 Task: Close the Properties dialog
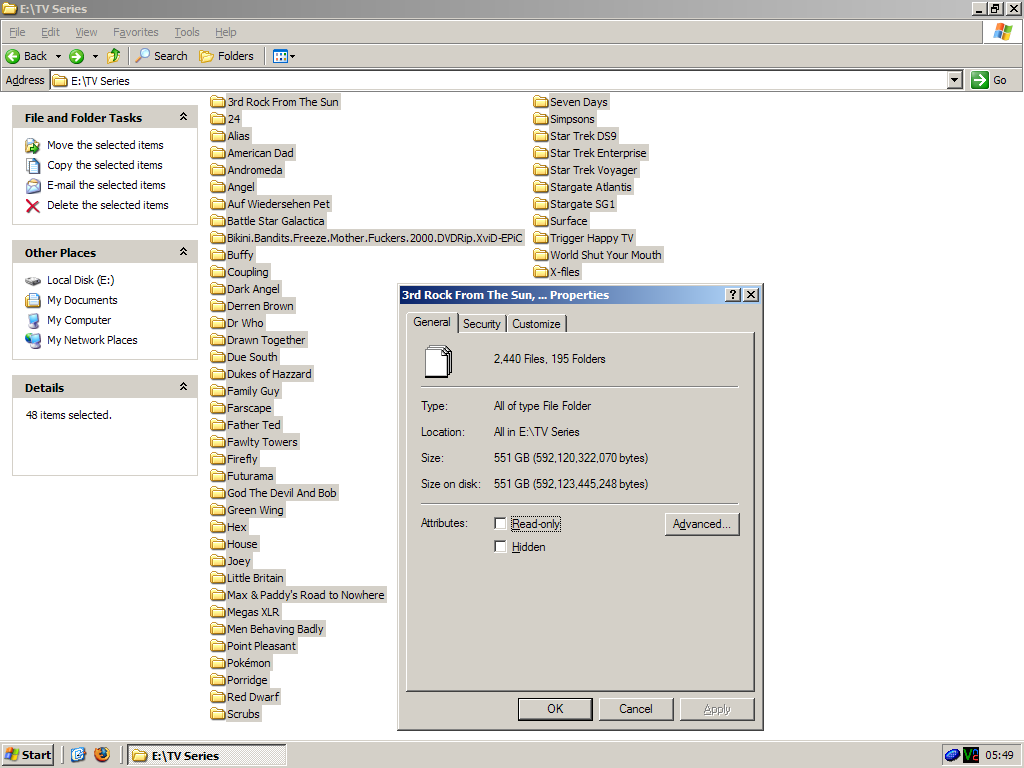pyautogui.click(x=751, y=295)
